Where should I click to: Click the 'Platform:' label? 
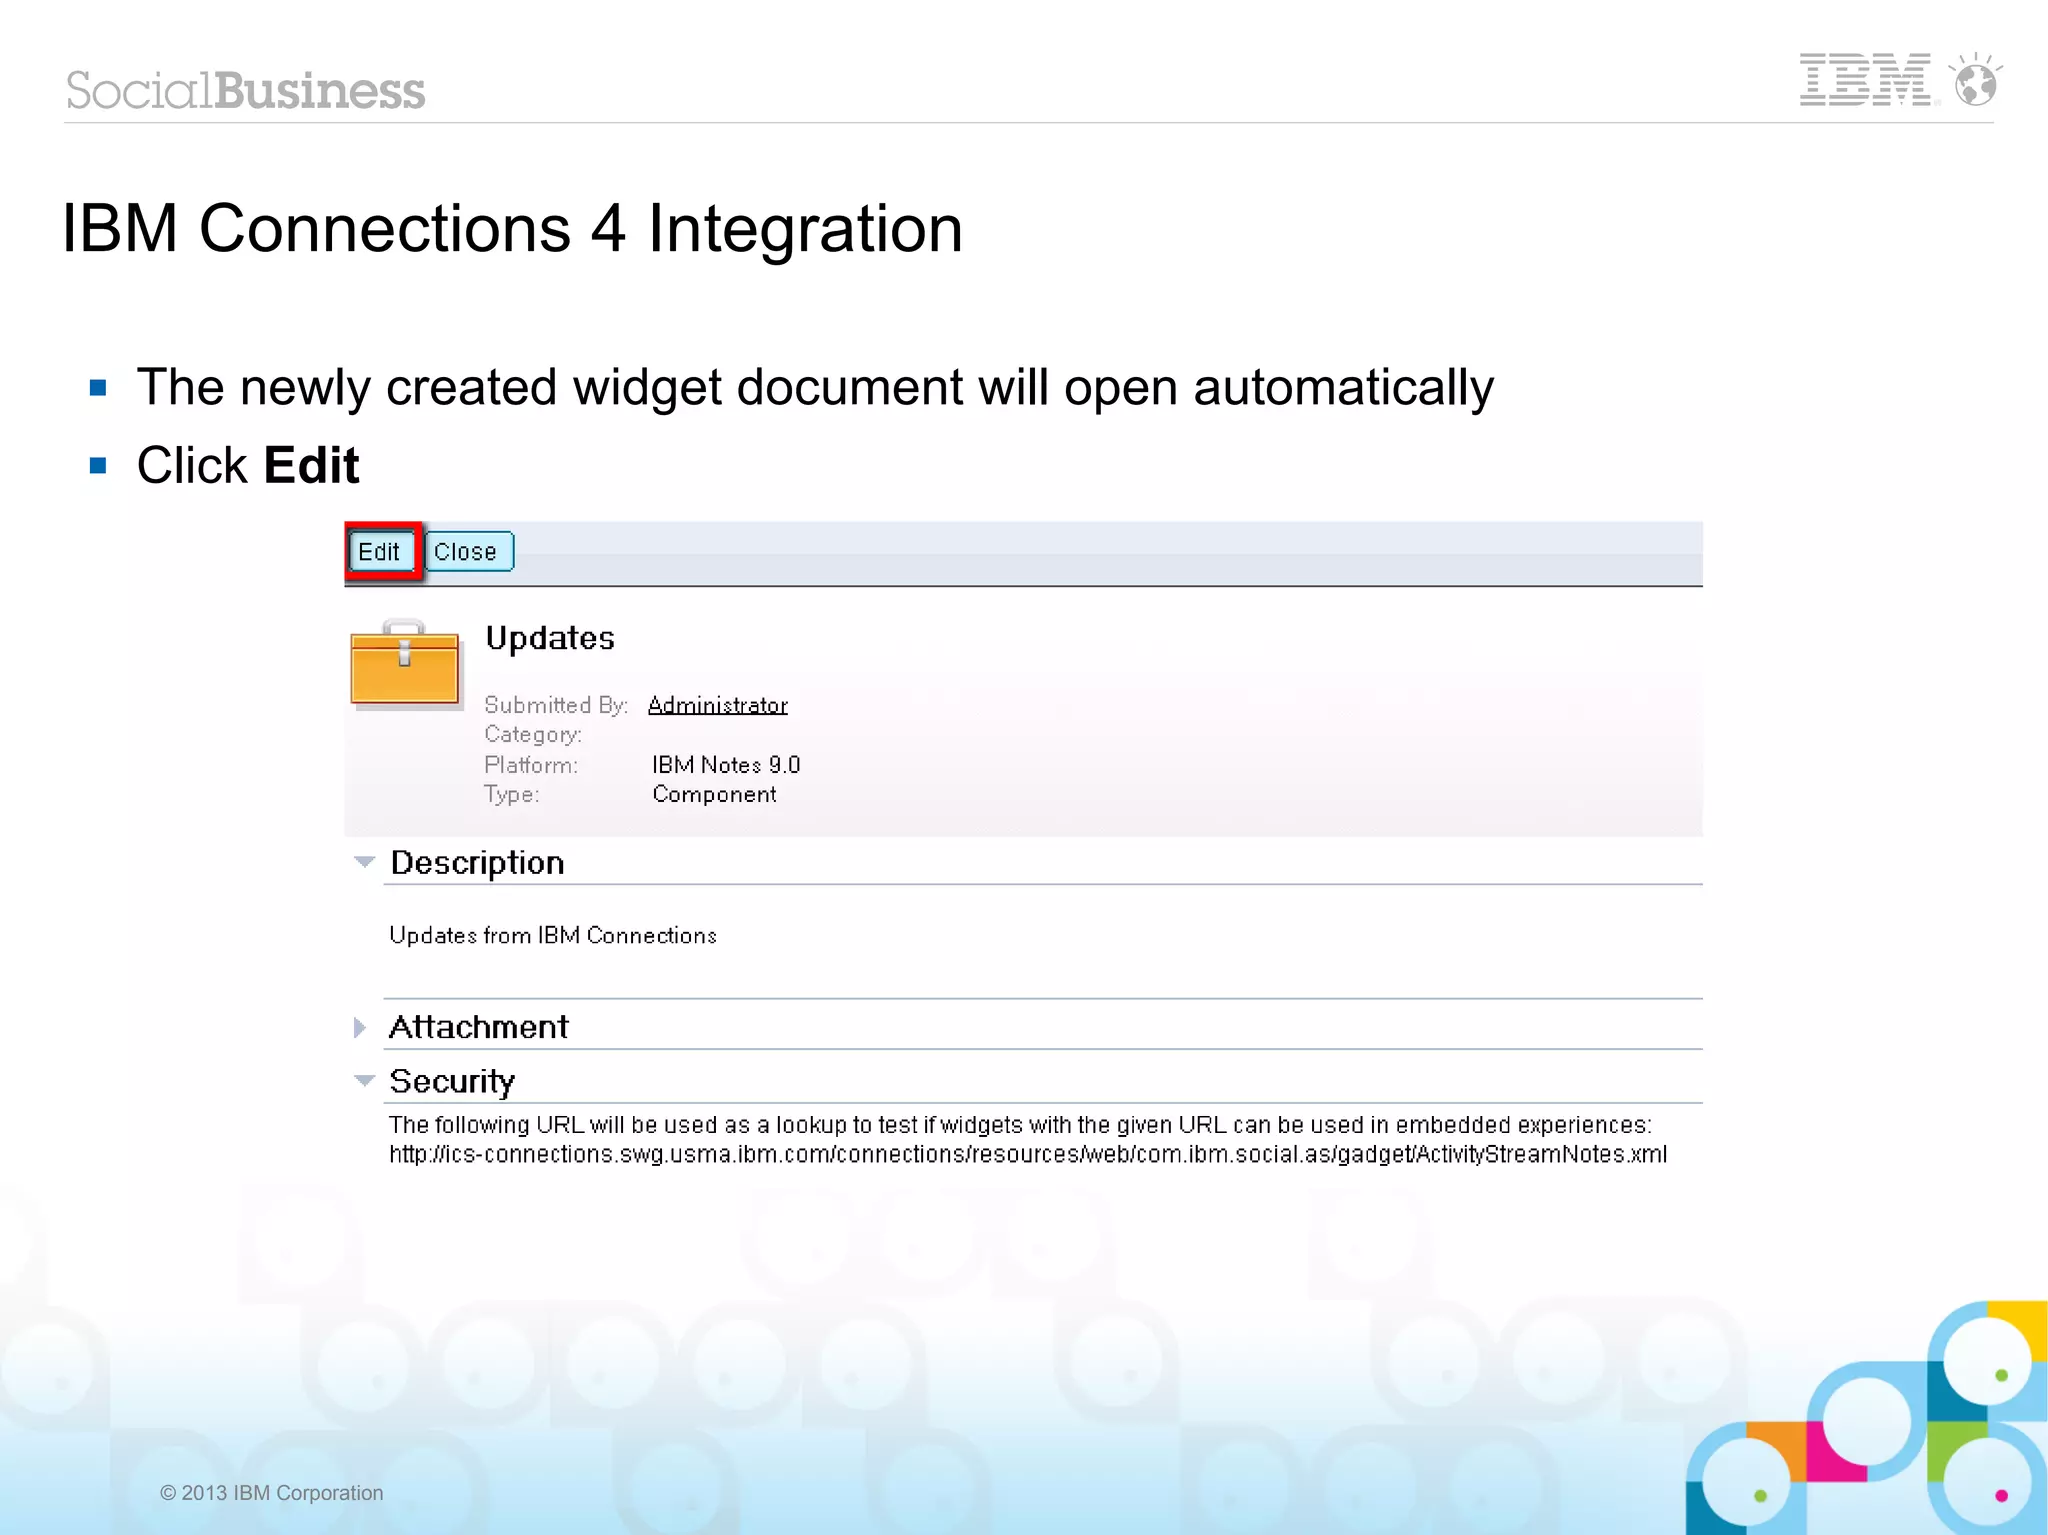click(531, 765)
